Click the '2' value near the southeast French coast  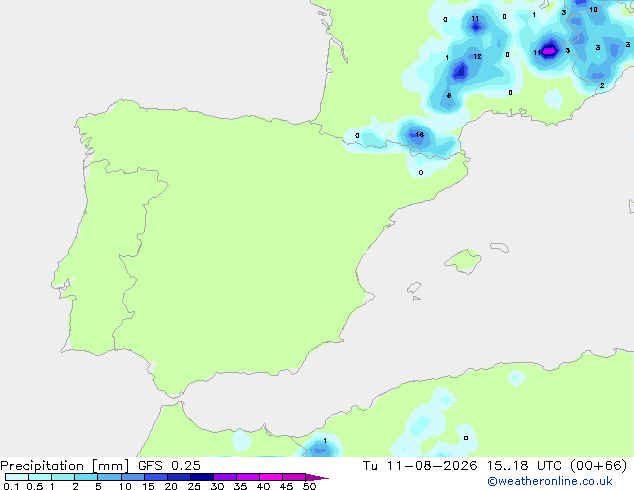pyautogui.click(x=602, y=85)
